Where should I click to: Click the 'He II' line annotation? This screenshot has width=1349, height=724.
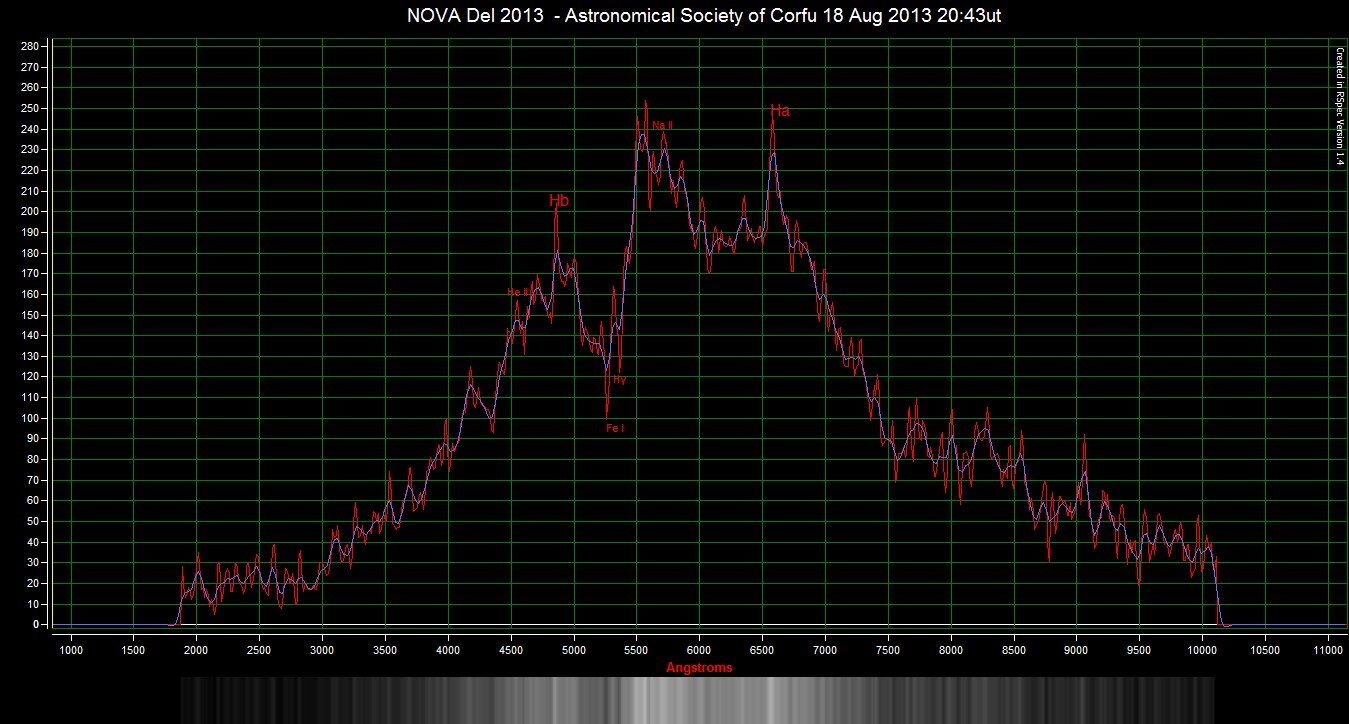click(518, 292)
